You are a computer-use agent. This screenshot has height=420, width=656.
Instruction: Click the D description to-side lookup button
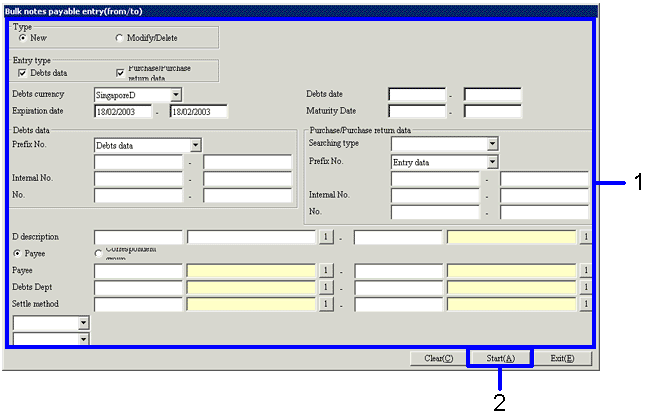pos(586,237)
